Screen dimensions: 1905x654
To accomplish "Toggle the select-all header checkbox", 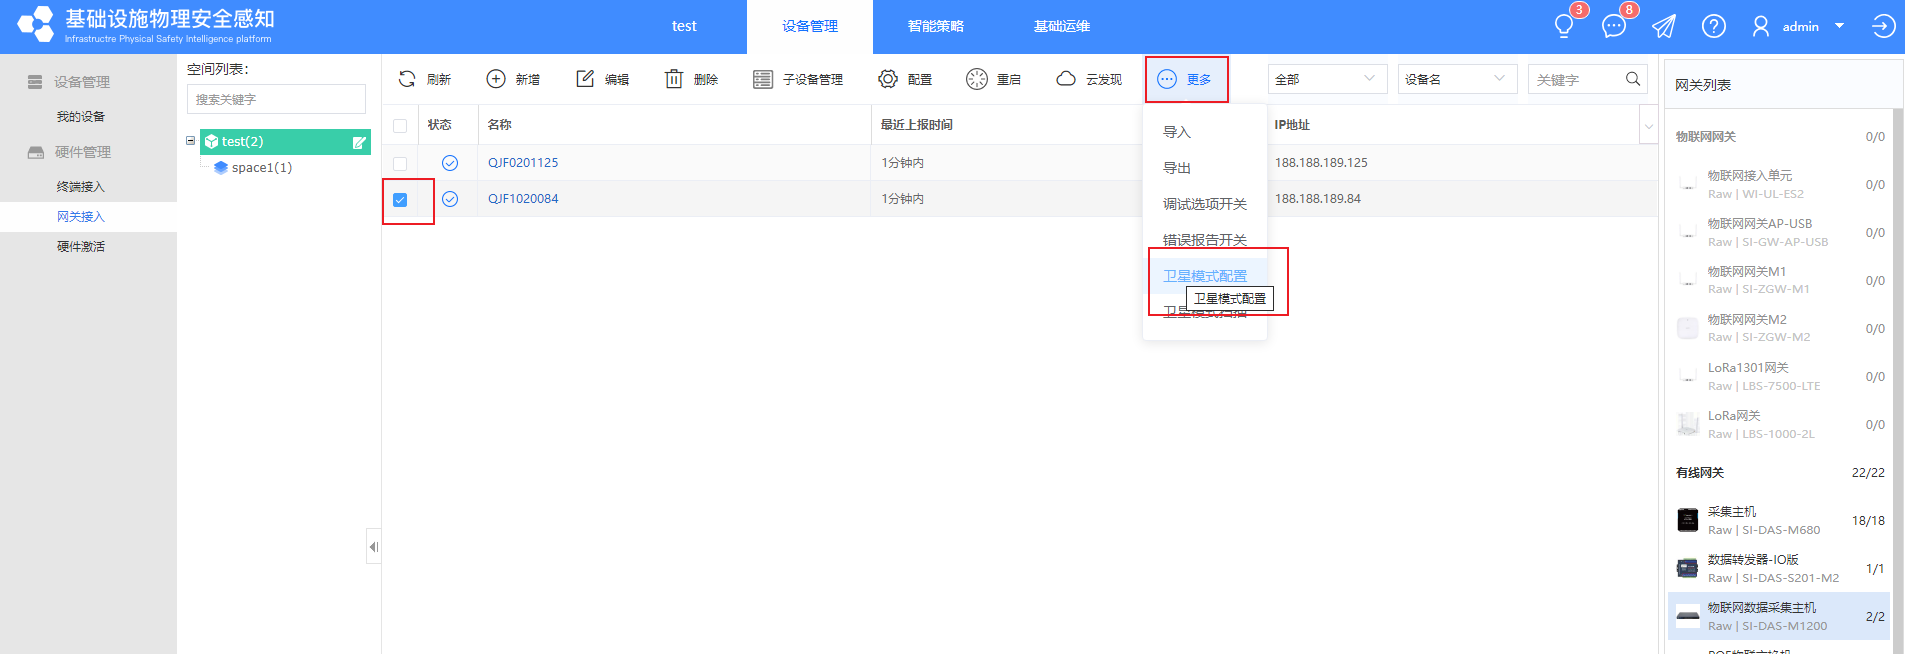I will [x=400, y=125].
